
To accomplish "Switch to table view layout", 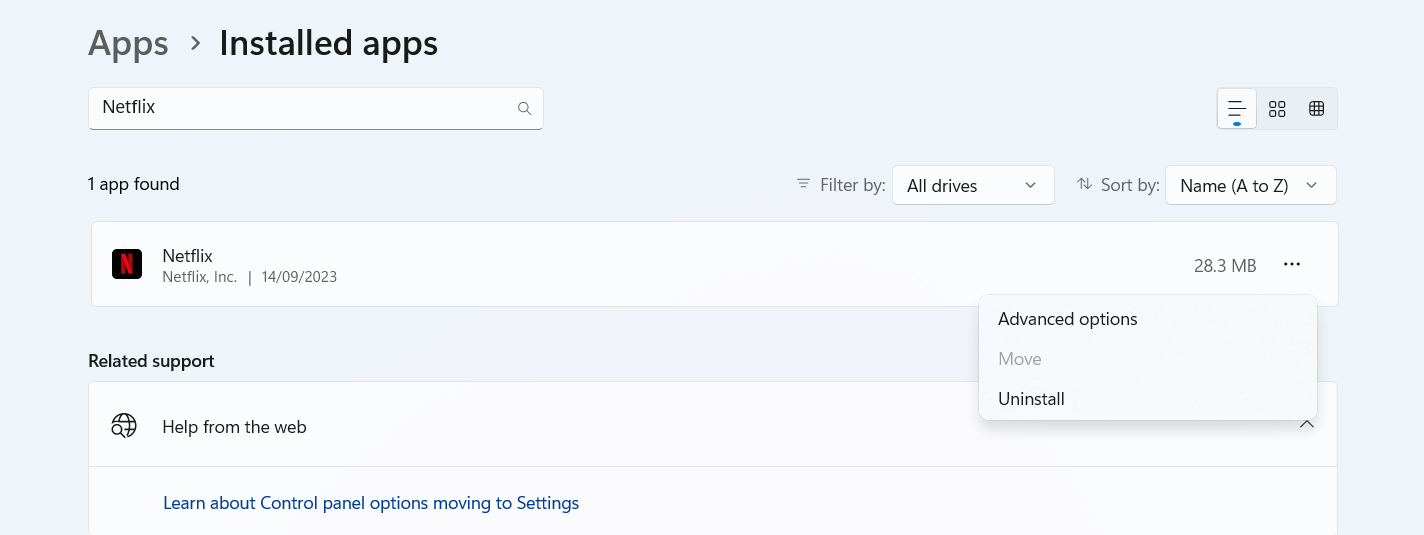I will coord(1317,109).
